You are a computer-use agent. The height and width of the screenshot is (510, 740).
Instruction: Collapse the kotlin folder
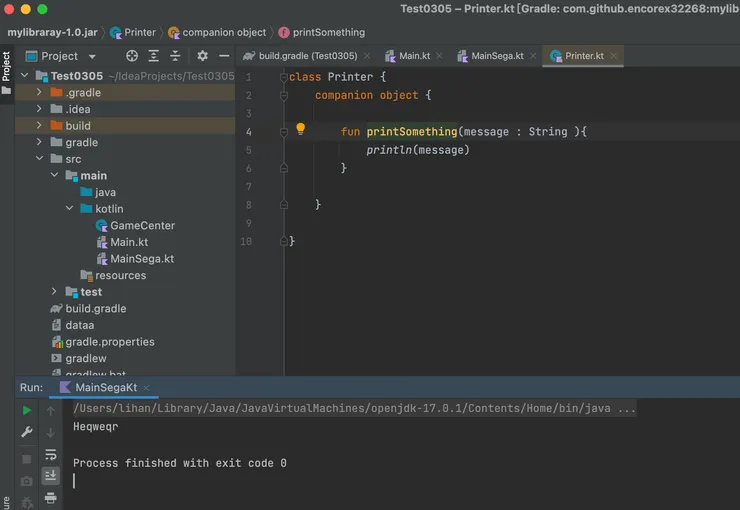[x=70, y=209]
